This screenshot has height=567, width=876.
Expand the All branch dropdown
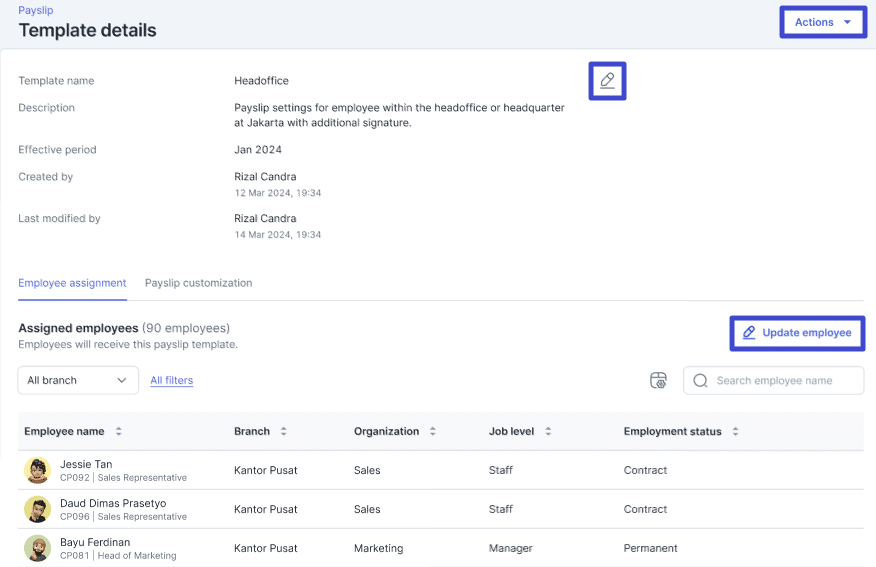(78, 380)
